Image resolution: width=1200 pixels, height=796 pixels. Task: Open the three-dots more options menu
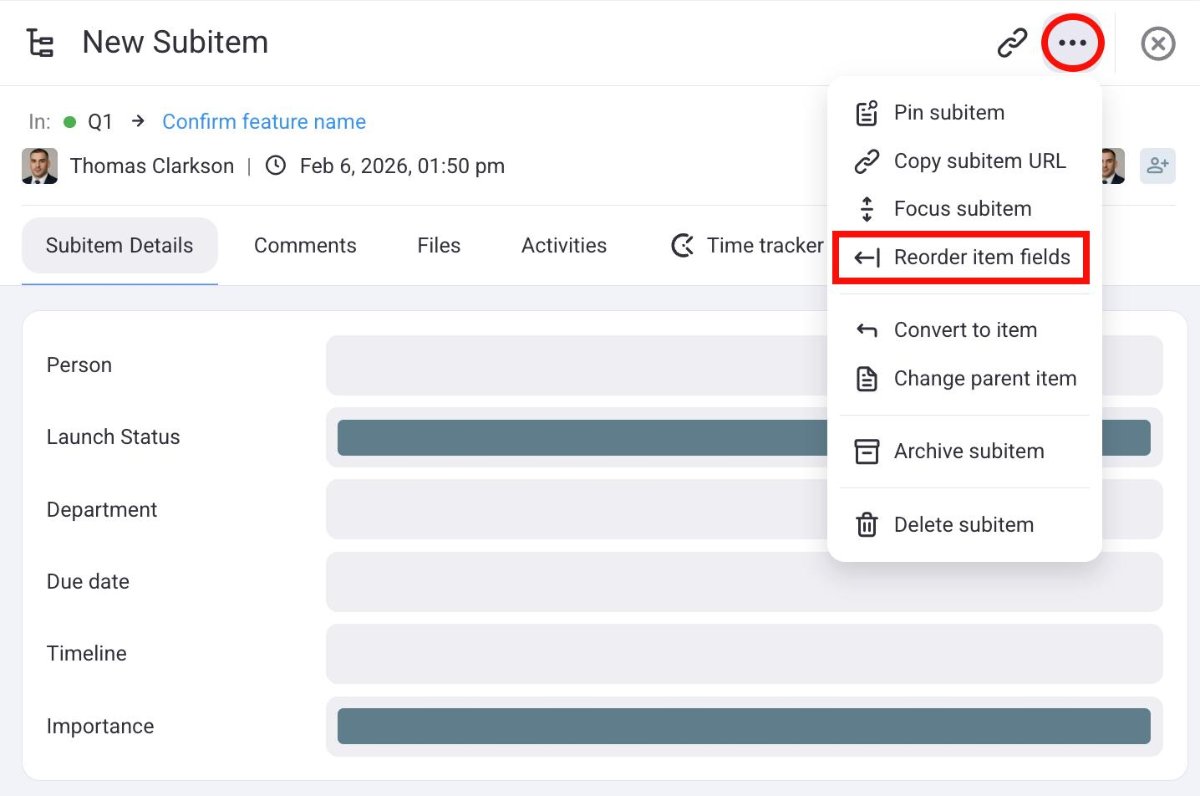pos(1072,43)
